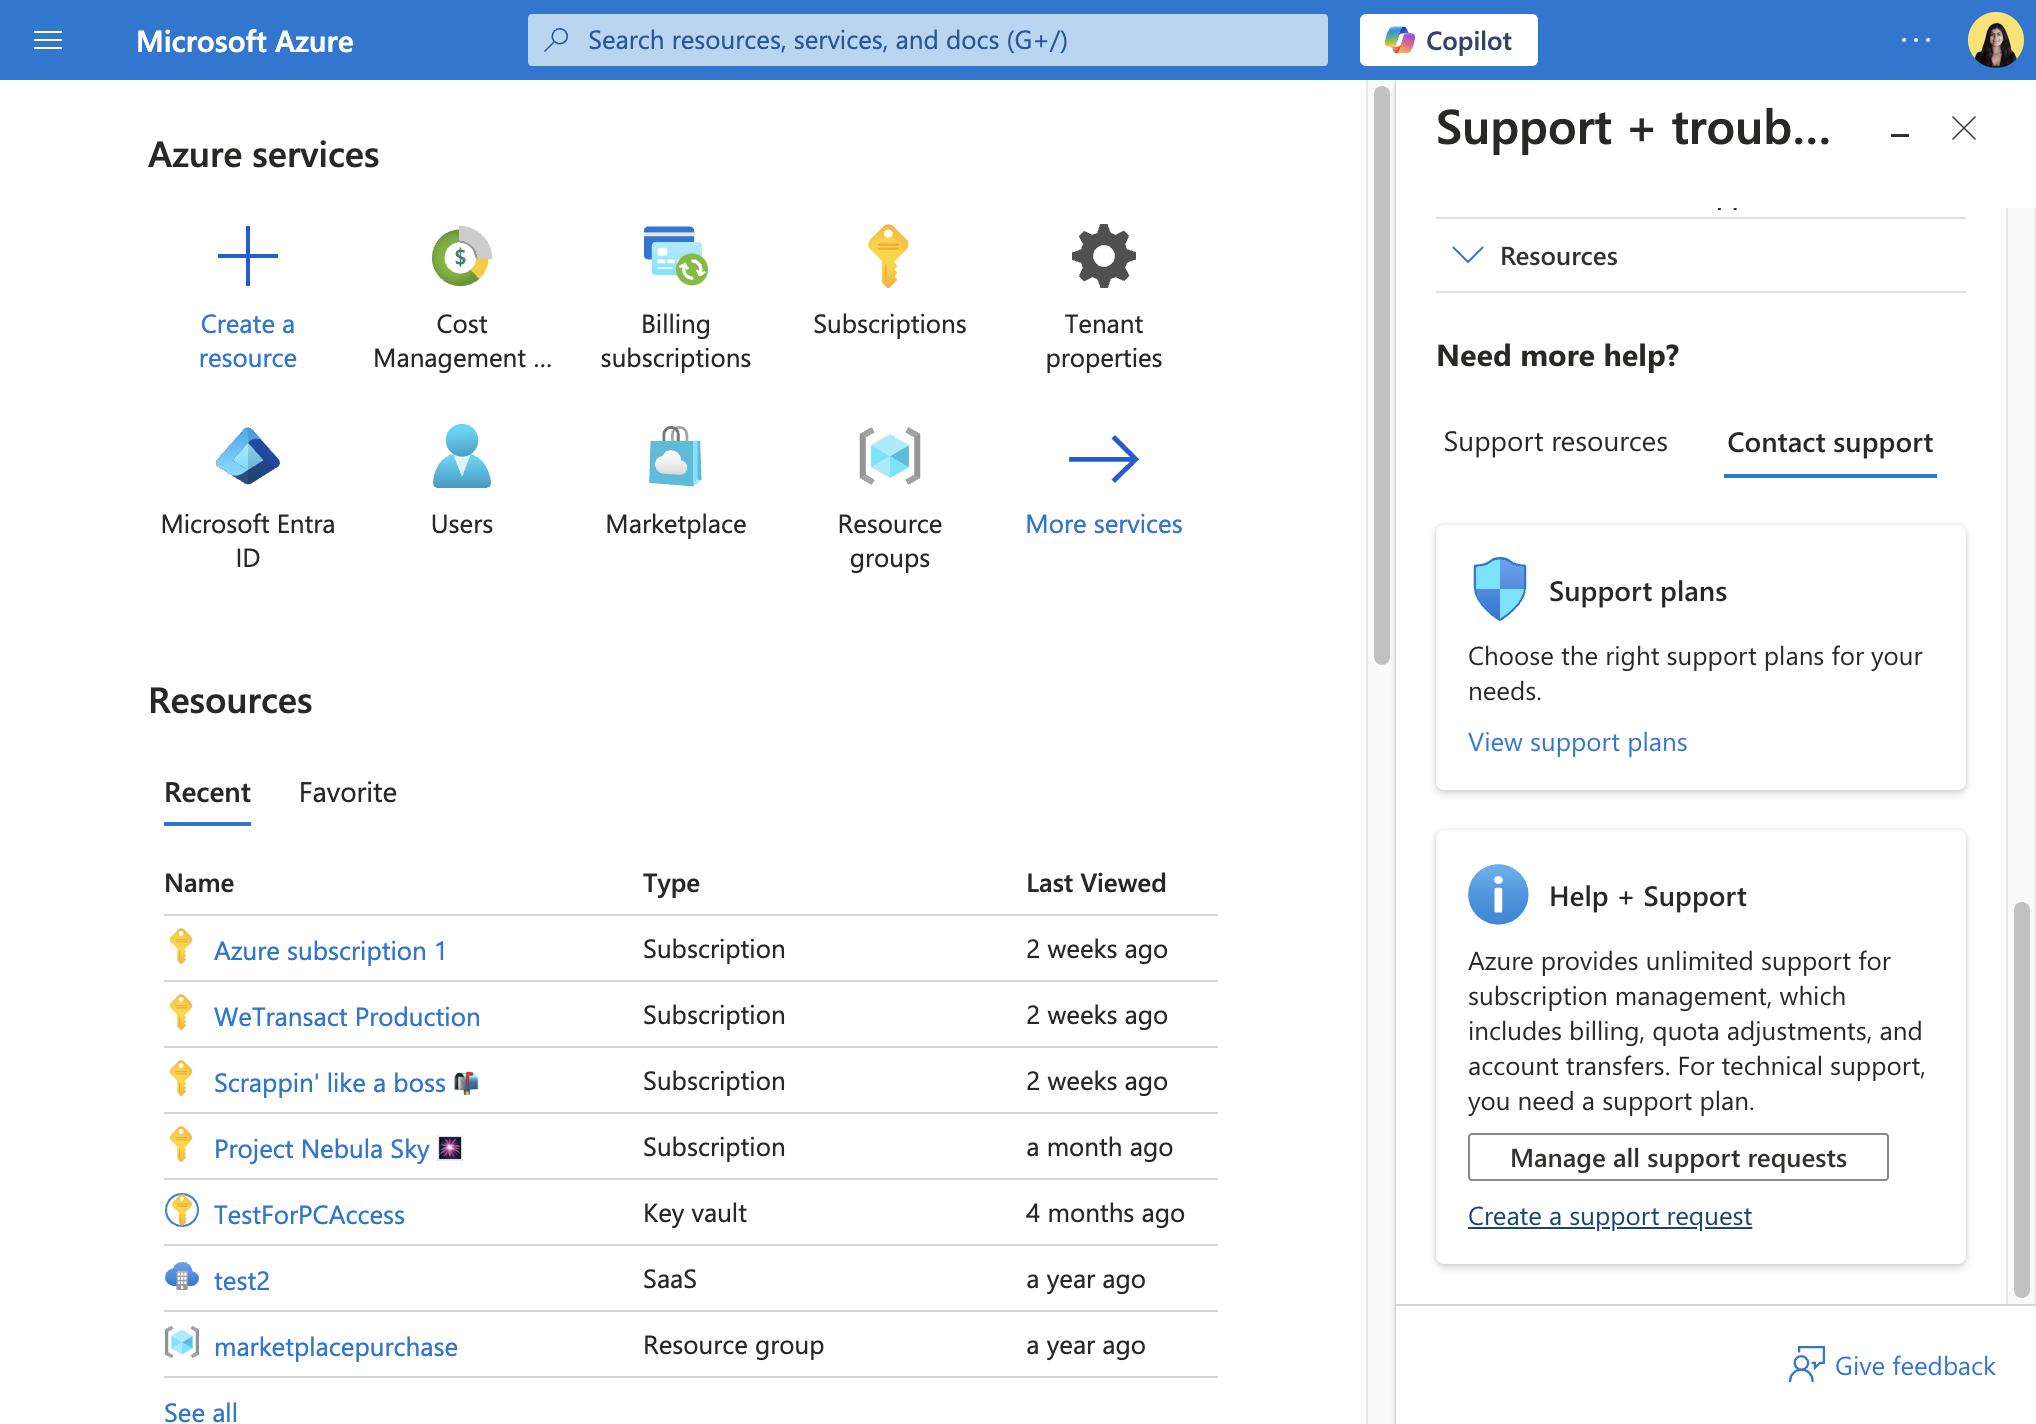The image size is (2036, 1424).
Task: Click the More services arrow icon
Action: (x=1104, y=459)
